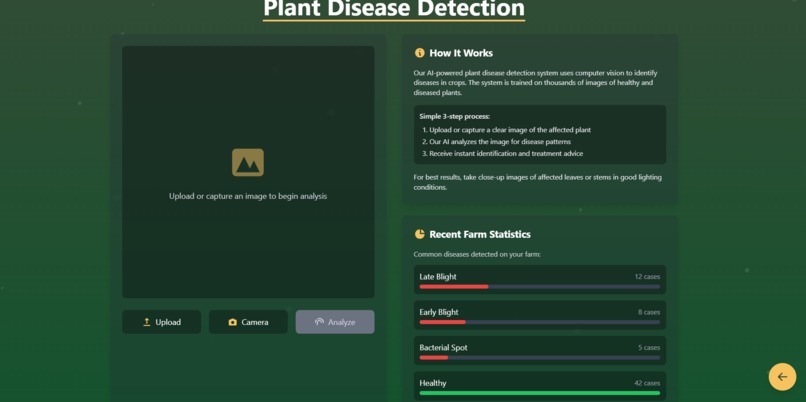This screenshot has height=402, width=806.
Task: Click the '12 cases' value
Action: pyautogui.click(x=647, y=277)
